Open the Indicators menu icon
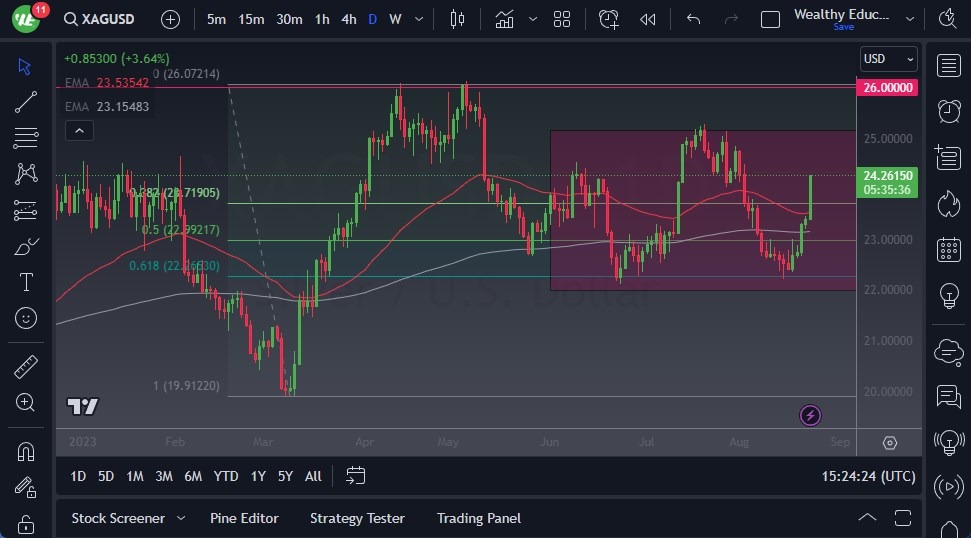The height and width of the screenshot is (538, 971). [505, 19]
